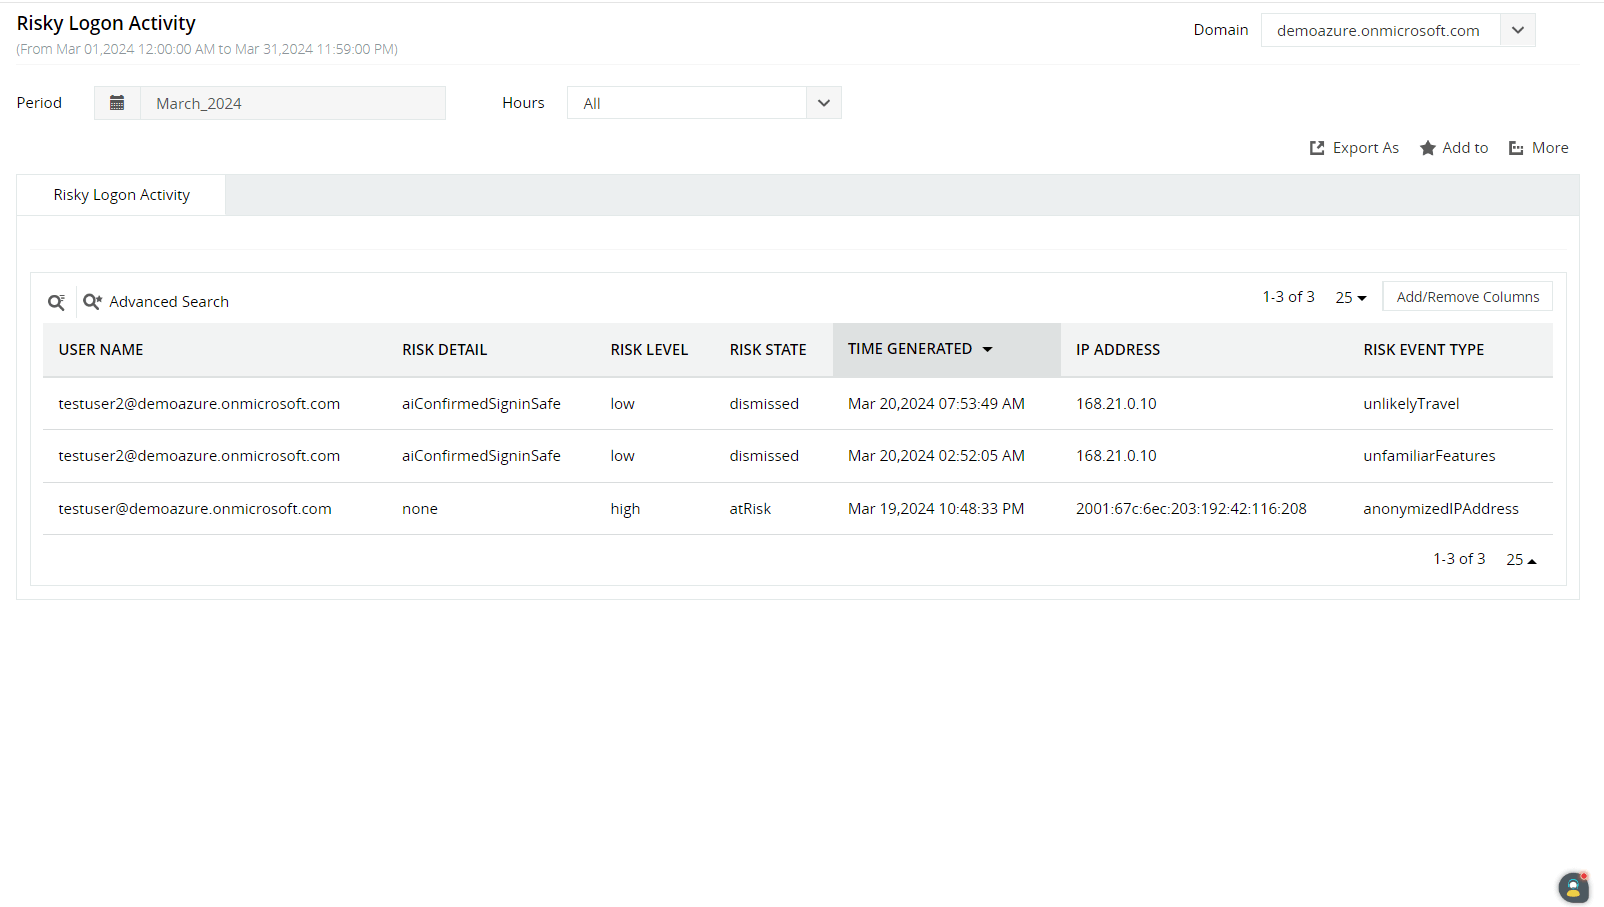Select the Risky Logon Activity tab
1604x907 pixels.
[121, 195]
